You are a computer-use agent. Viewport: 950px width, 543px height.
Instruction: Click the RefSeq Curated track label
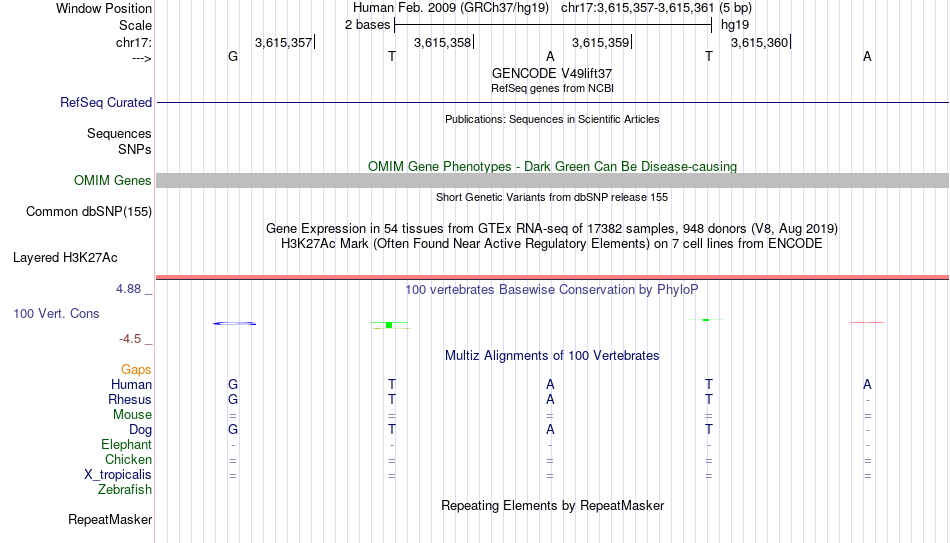tap(106, 102)
